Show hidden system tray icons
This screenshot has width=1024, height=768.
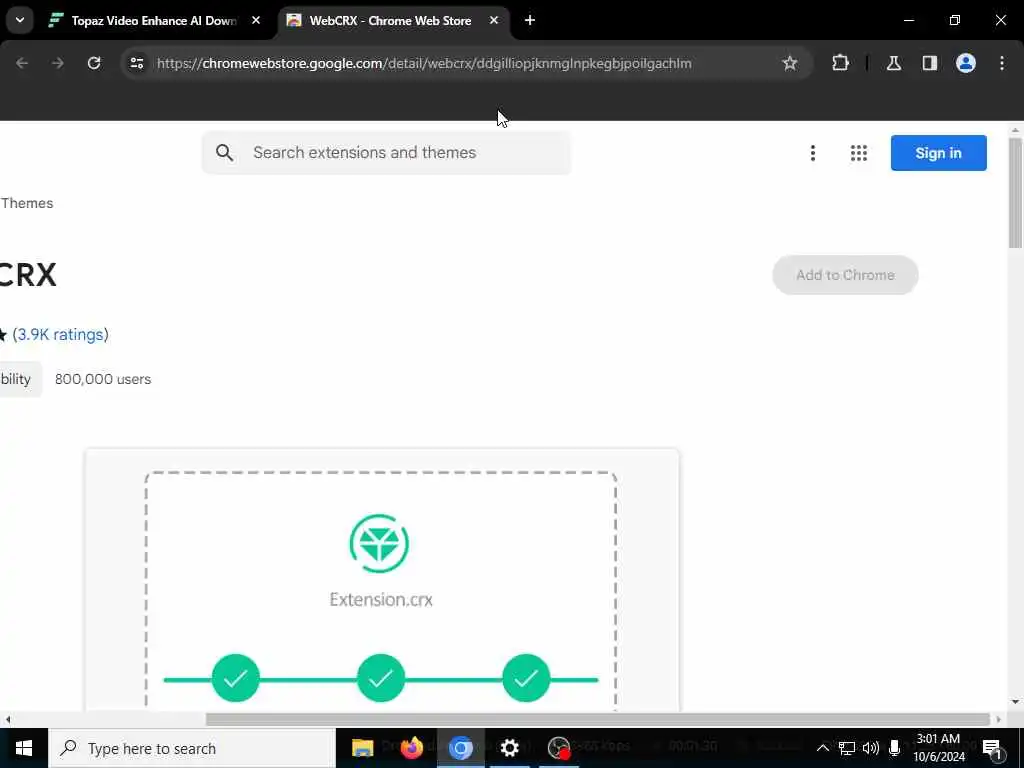pos(822,748)
